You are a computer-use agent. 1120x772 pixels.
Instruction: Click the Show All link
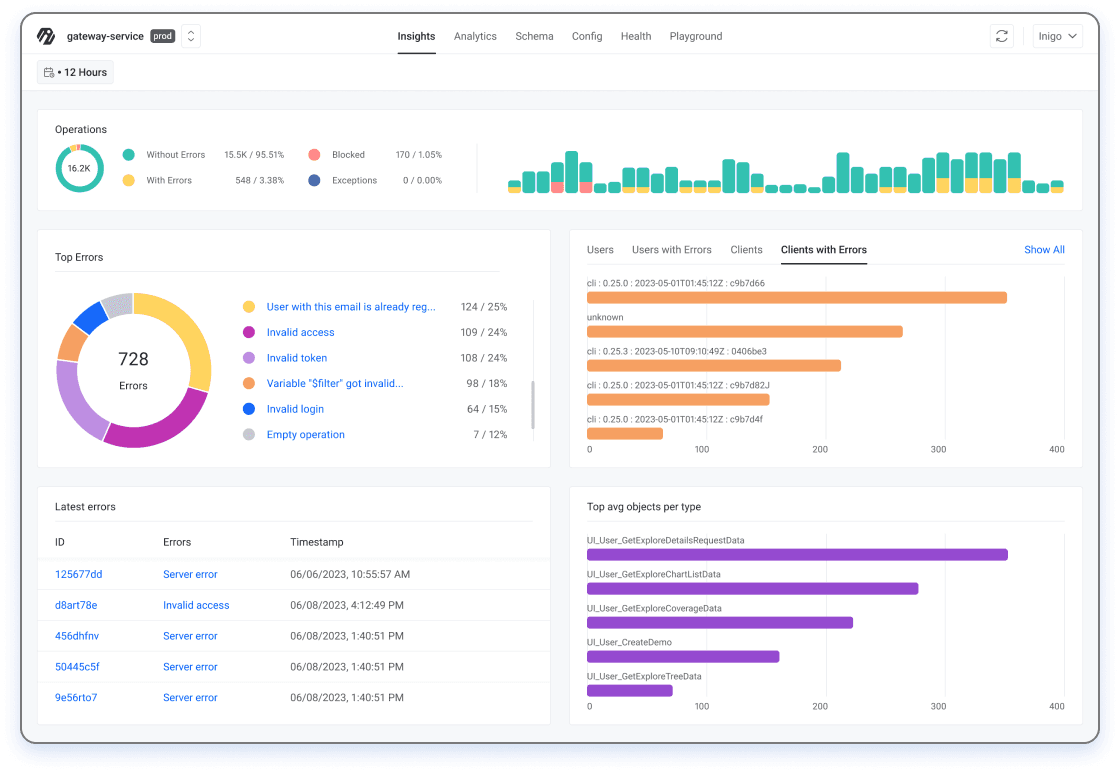click(1044, 250)
